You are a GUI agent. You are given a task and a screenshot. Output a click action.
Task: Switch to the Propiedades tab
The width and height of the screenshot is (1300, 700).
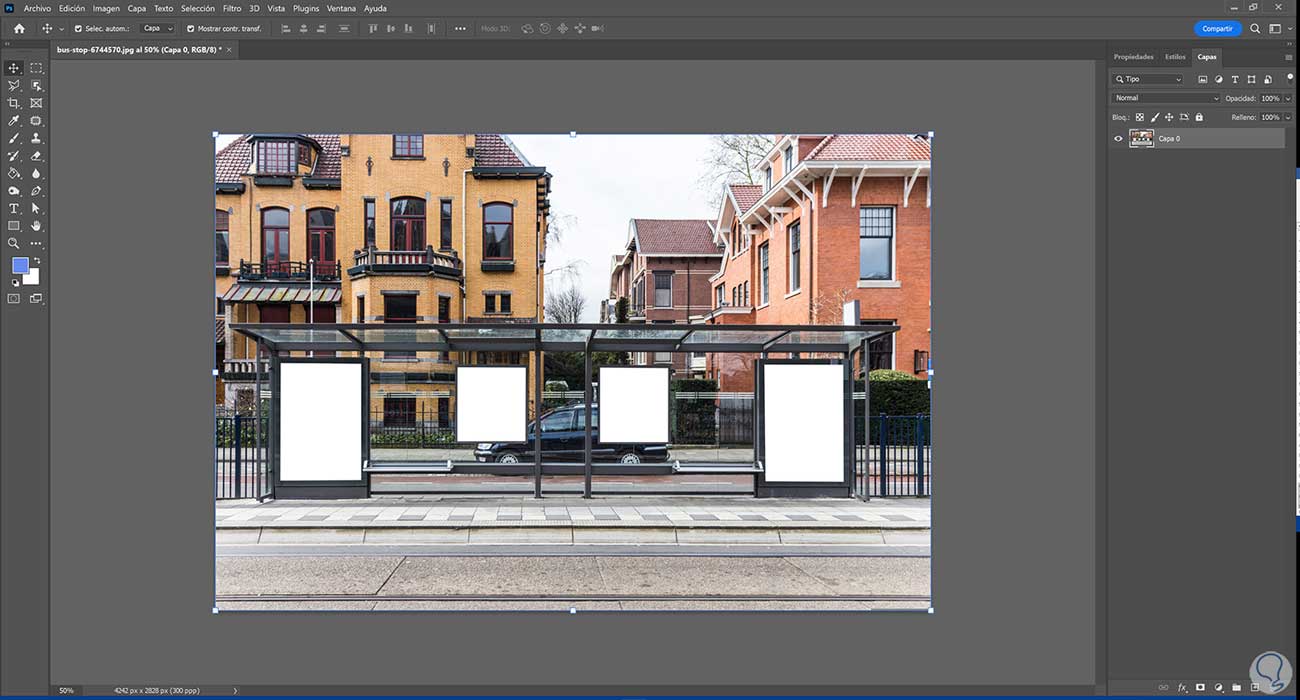1133,57
